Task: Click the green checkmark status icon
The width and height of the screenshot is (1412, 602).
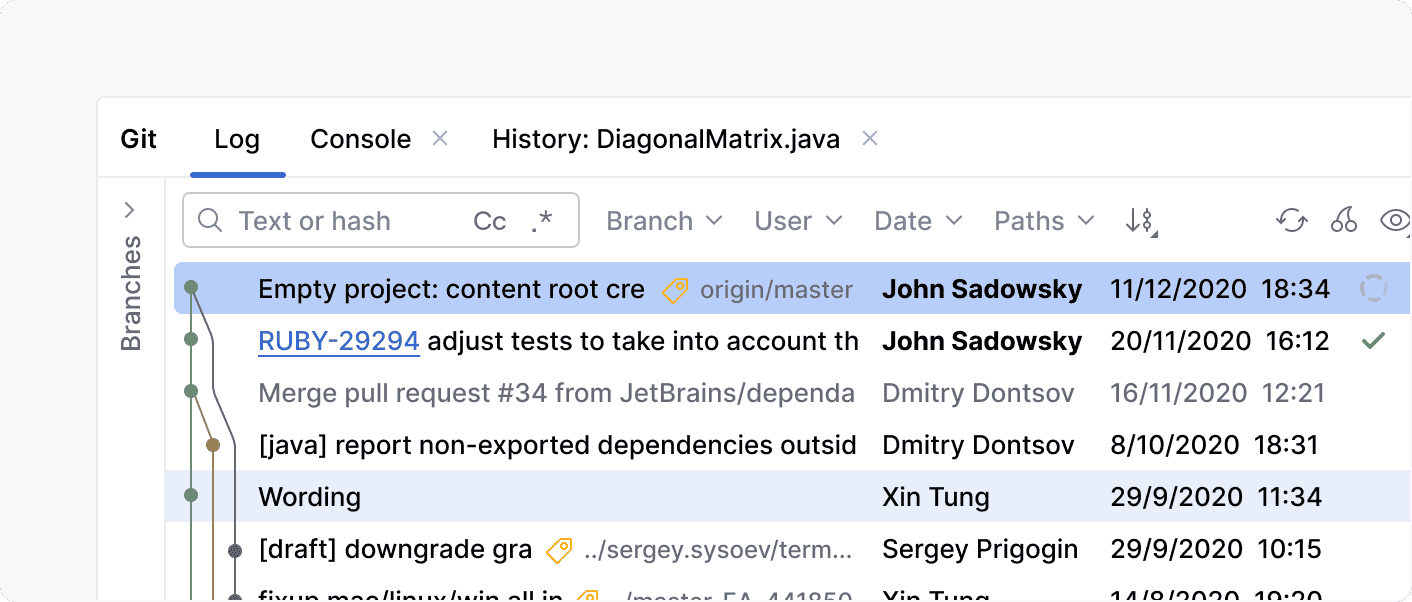Action: [x=1373, y=341]
